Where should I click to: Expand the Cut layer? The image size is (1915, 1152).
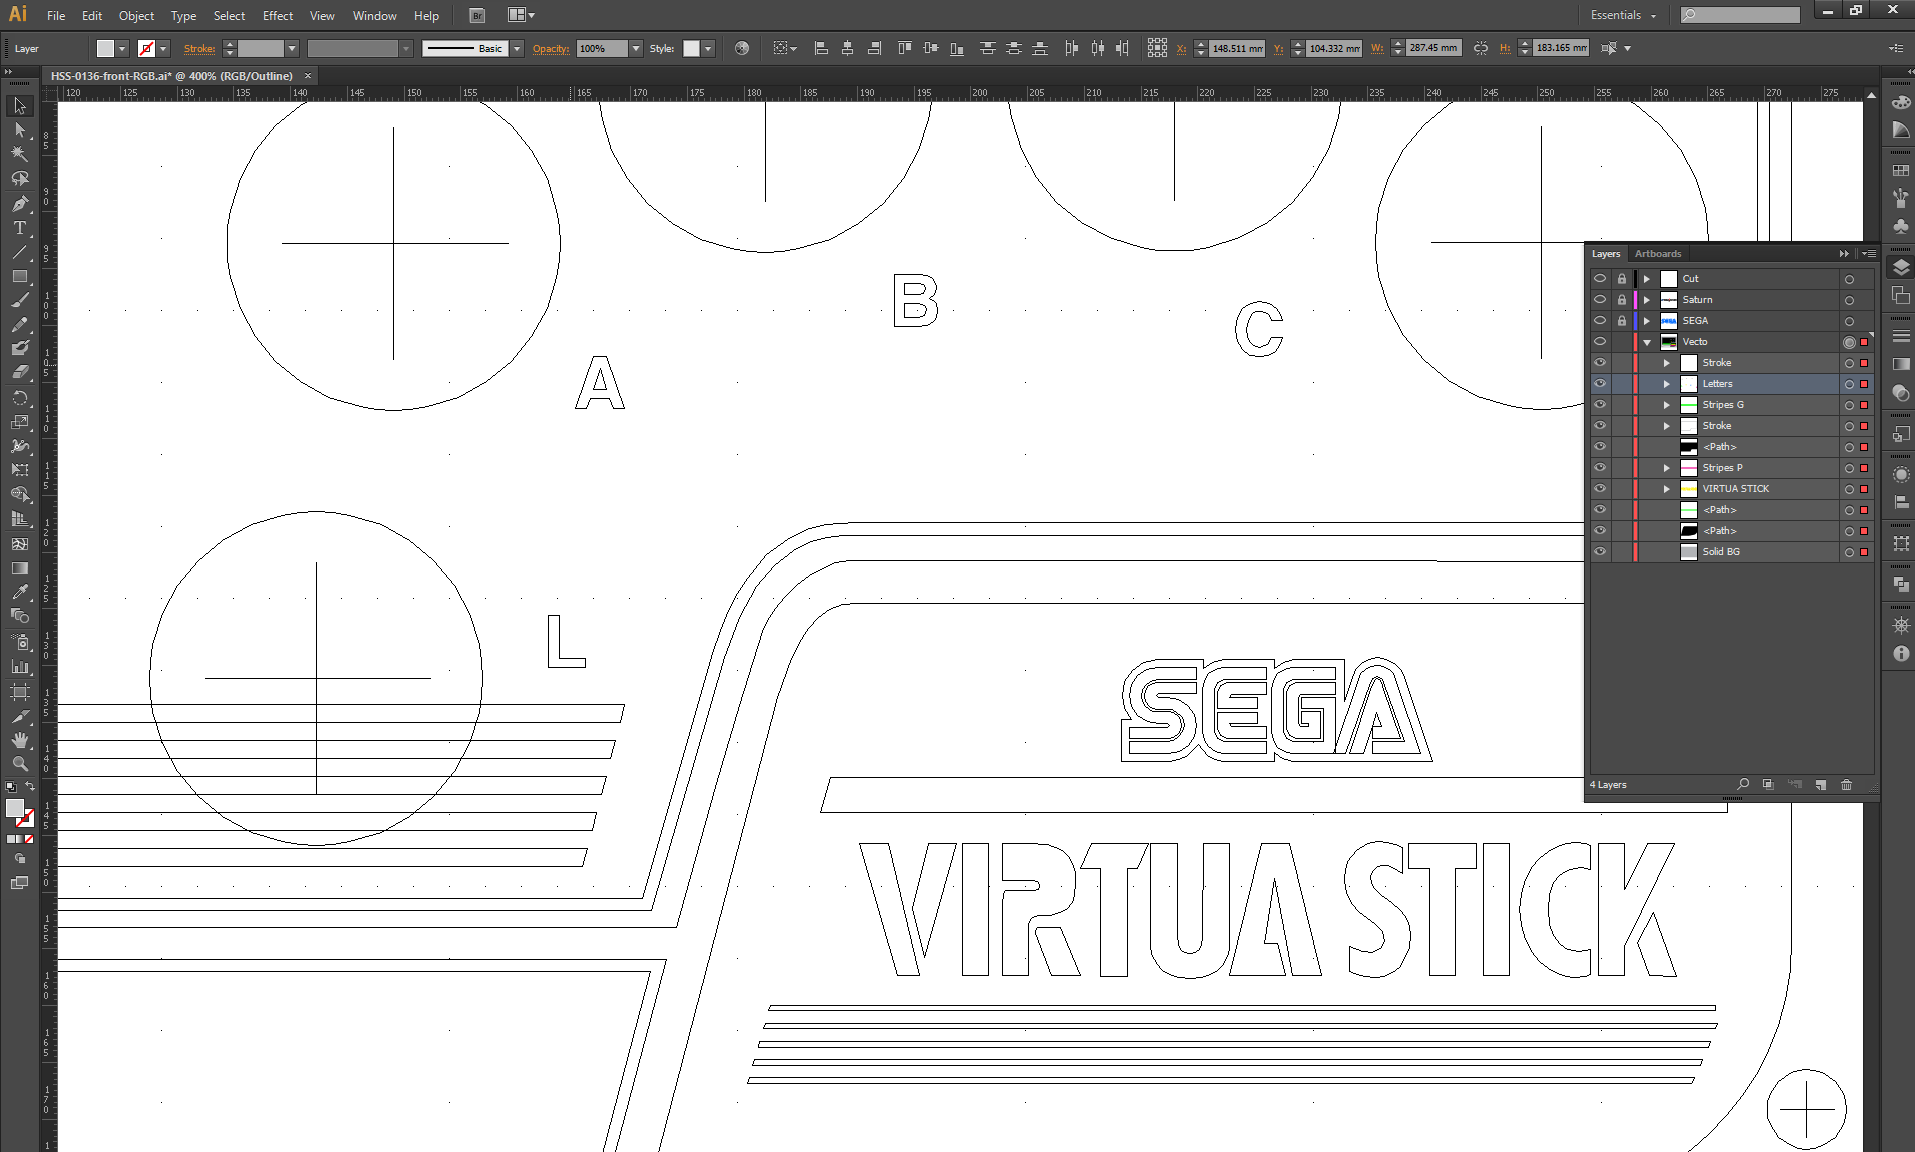(x=1647, y=279)
